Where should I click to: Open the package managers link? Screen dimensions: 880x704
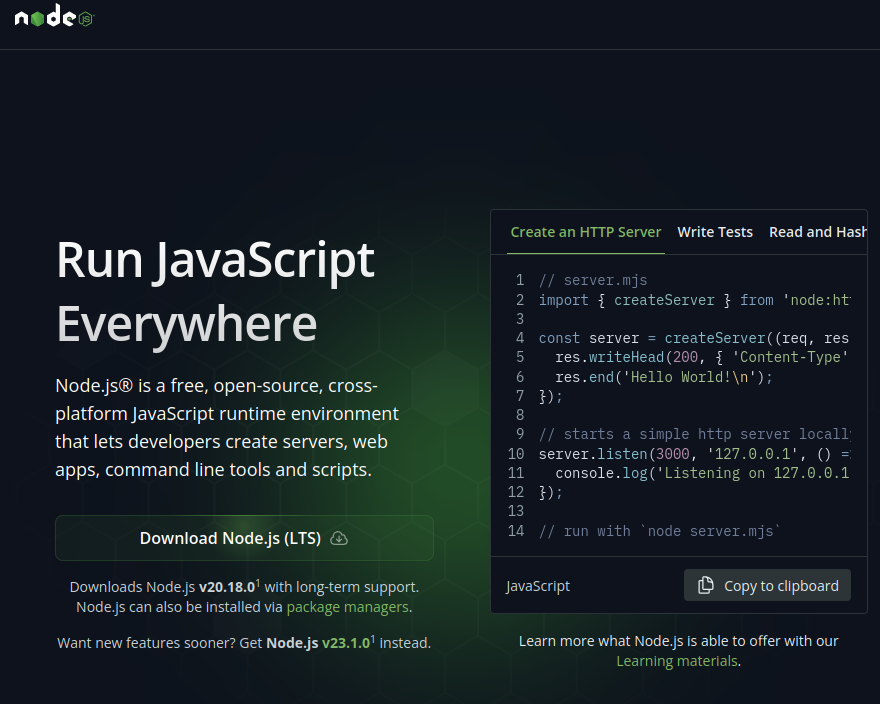pos(347,607)
